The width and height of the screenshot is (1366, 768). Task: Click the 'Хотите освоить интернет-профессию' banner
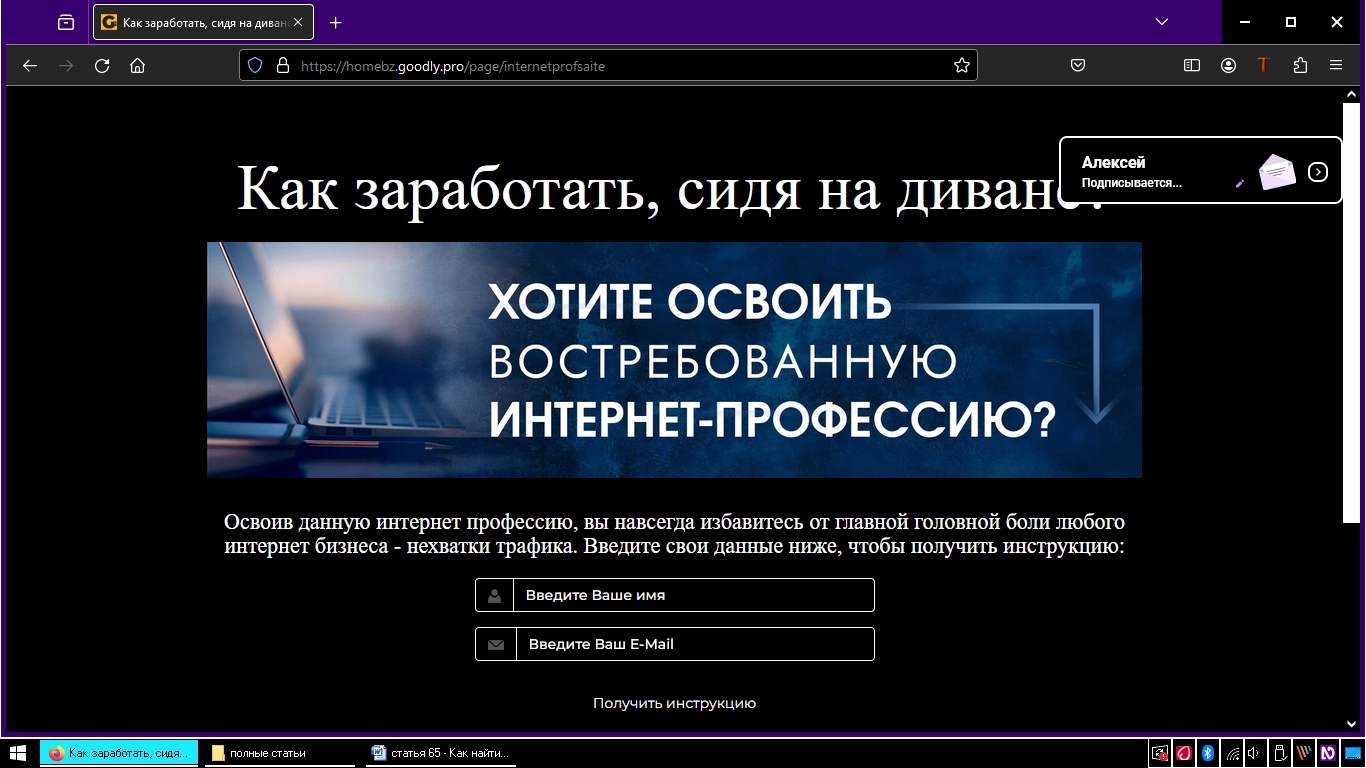point(674,360)
